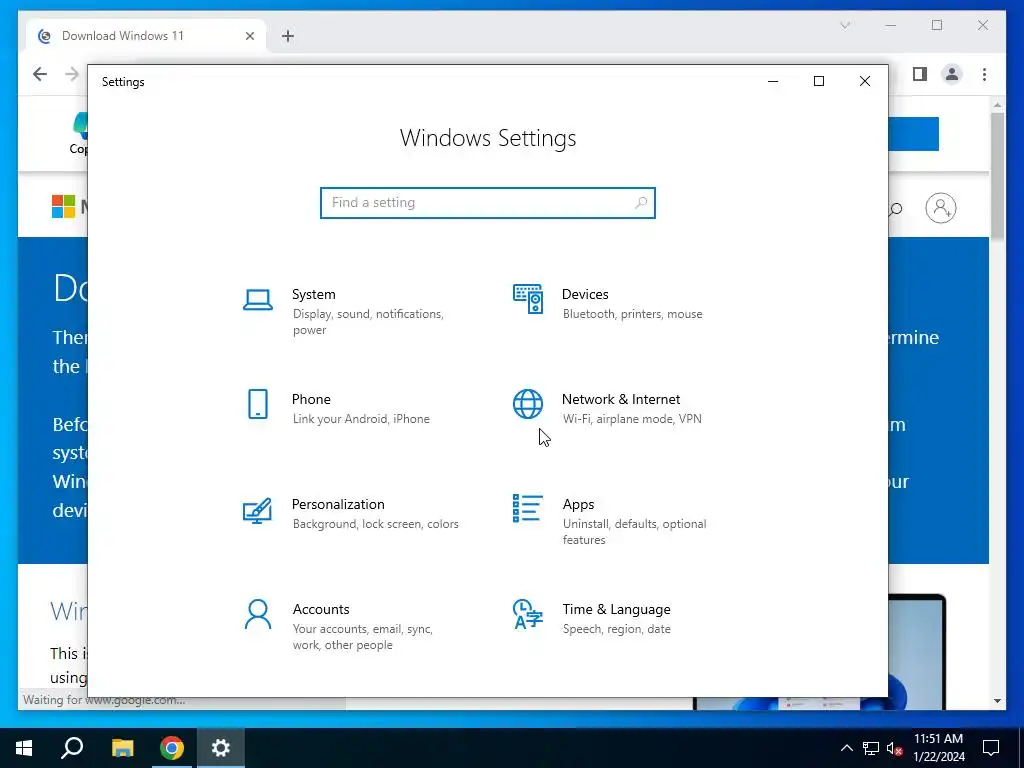Switch to Chrome on the taskbar
The image size is (1024, 768).
point(172,748)
